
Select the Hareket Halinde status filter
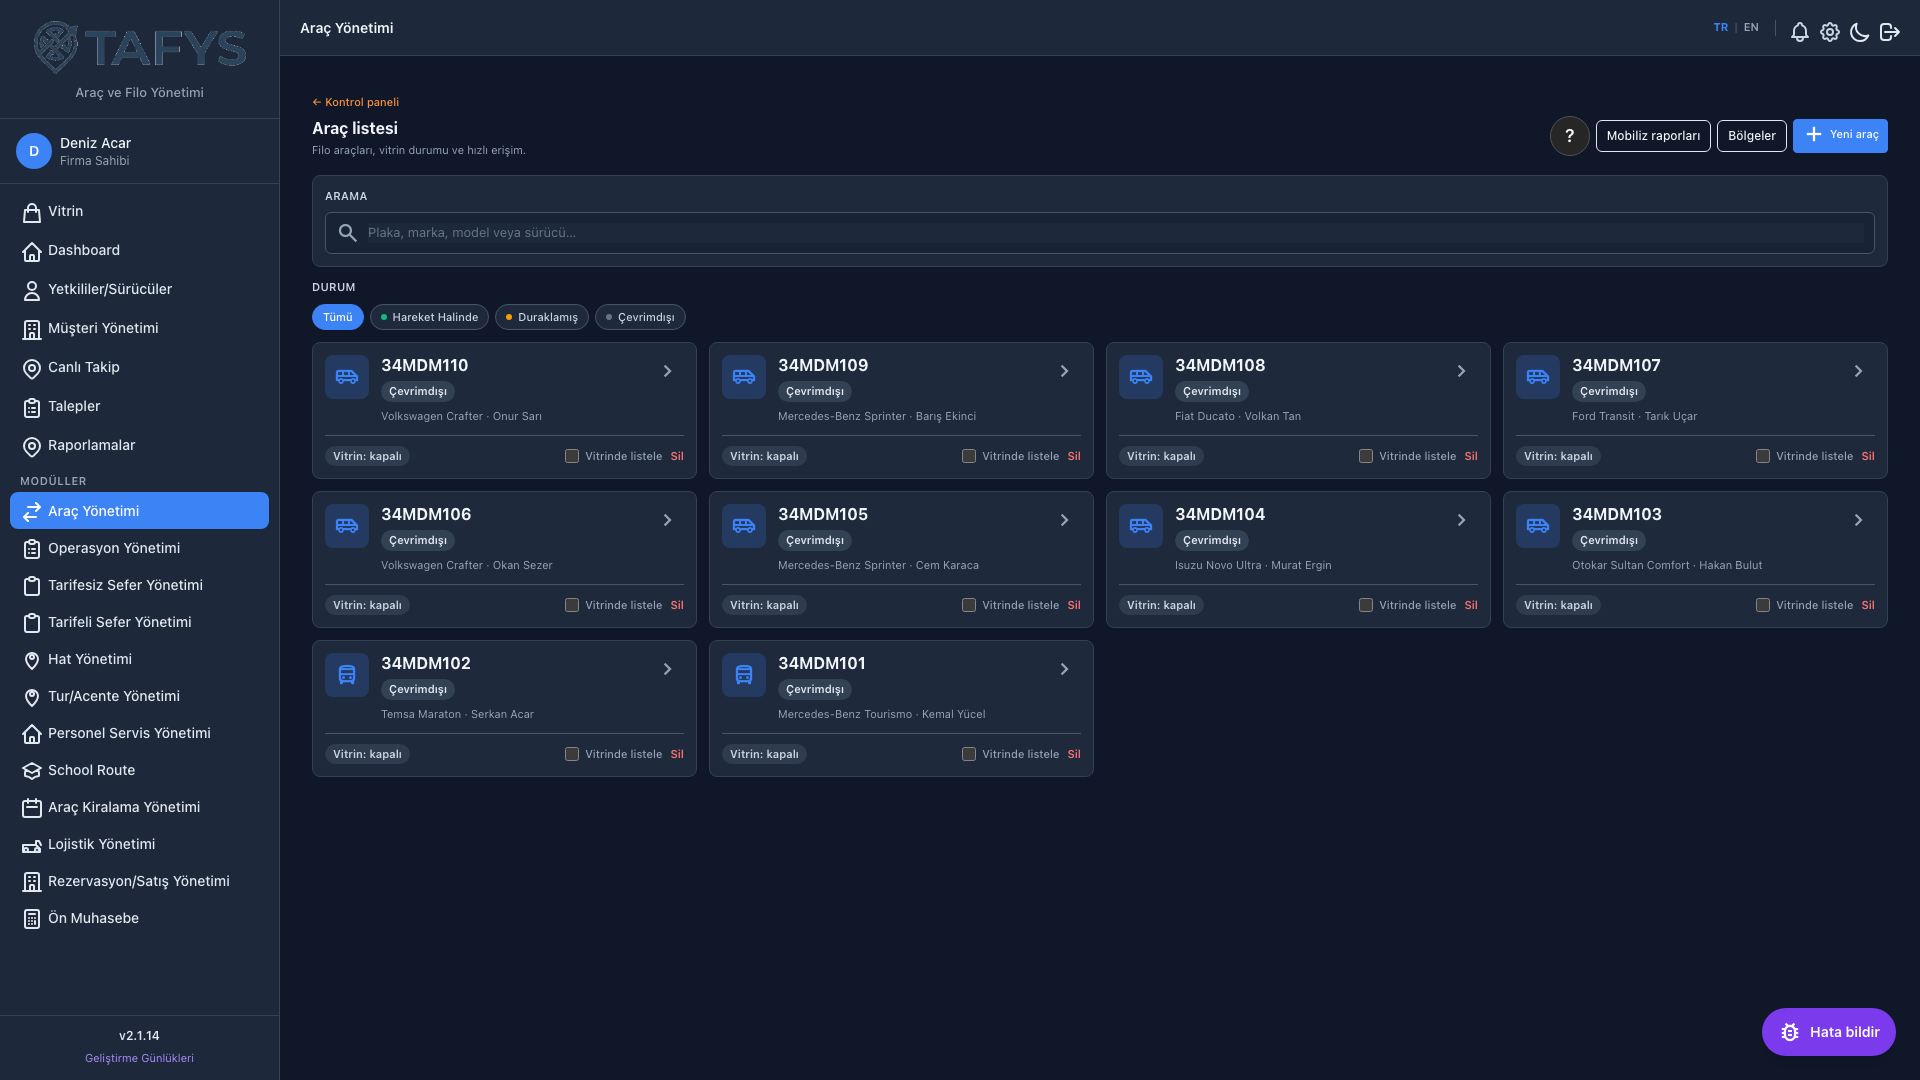[429, 317]
